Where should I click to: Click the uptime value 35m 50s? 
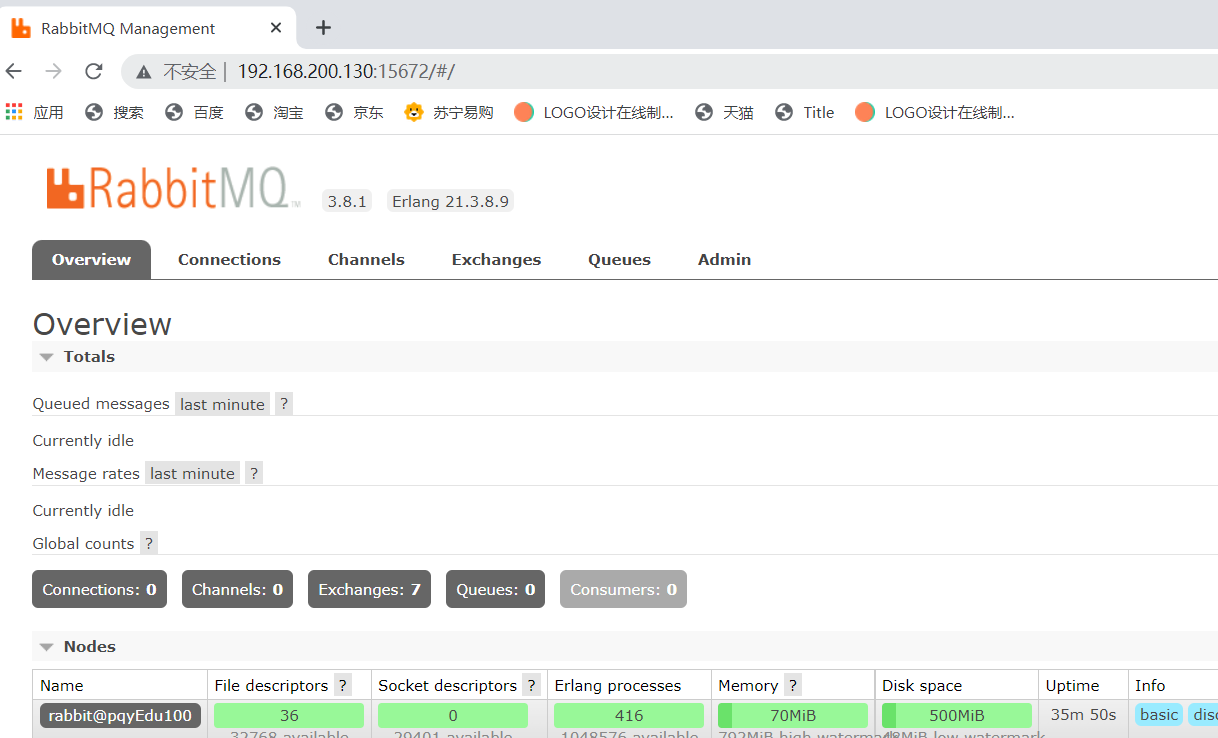click(x=1083, y=715)
